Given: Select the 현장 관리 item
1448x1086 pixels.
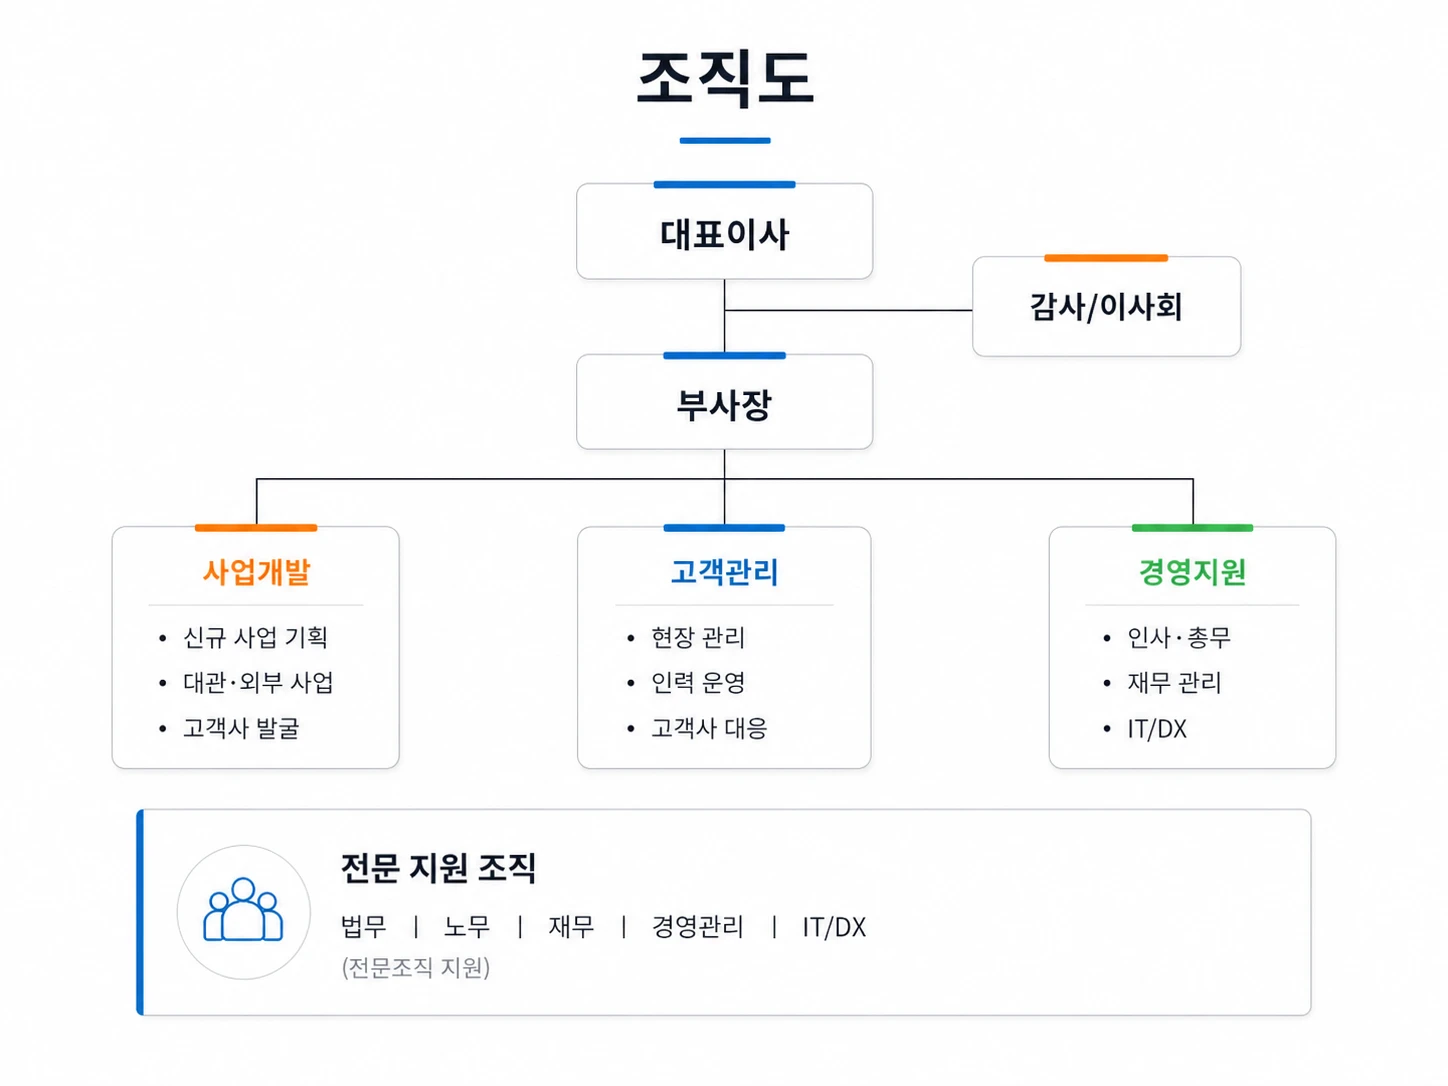Looking at the screenshot, I should pos(698,637).
